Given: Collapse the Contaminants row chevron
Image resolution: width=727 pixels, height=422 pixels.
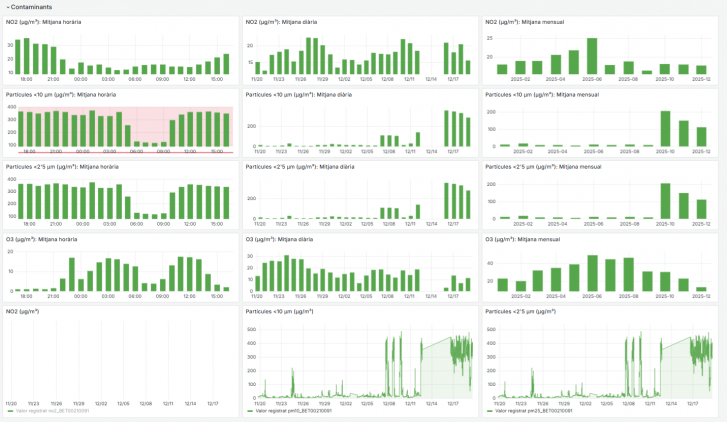Looking at the screenshot, I should [x=6, y=6].
